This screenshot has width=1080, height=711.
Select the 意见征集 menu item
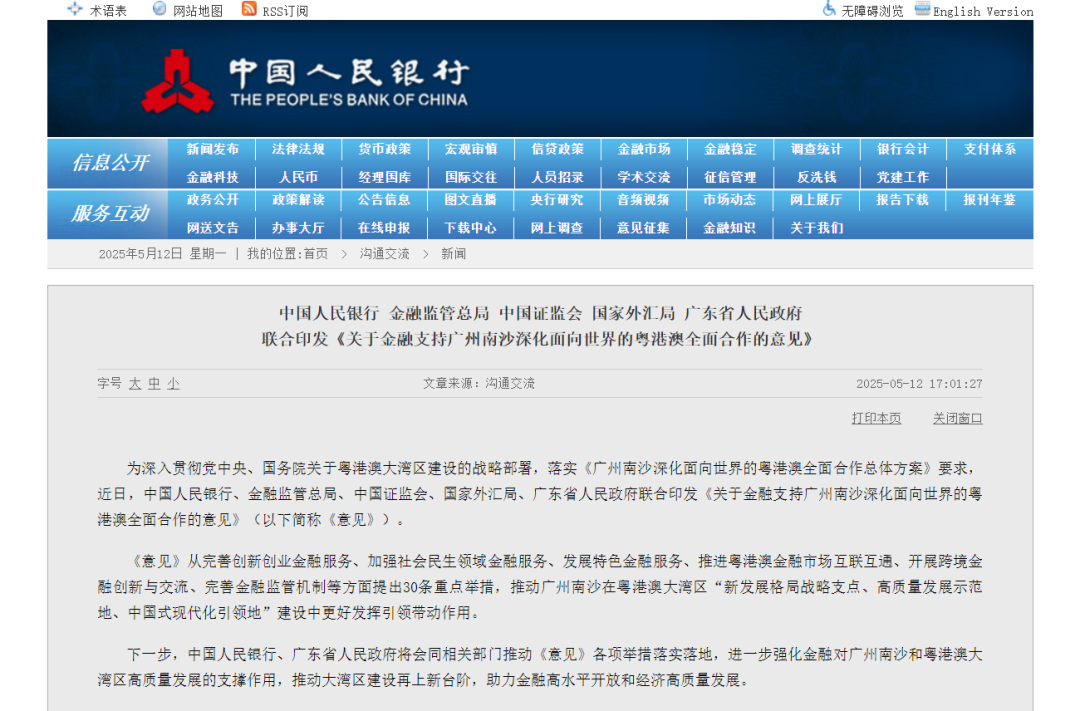pos(644,228)
